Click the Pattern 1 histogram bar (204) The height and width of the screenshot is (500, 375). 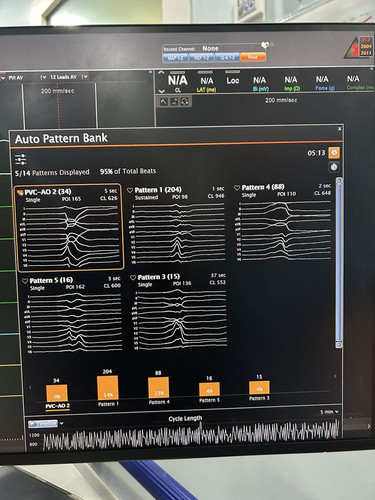(x=107, y=388)
